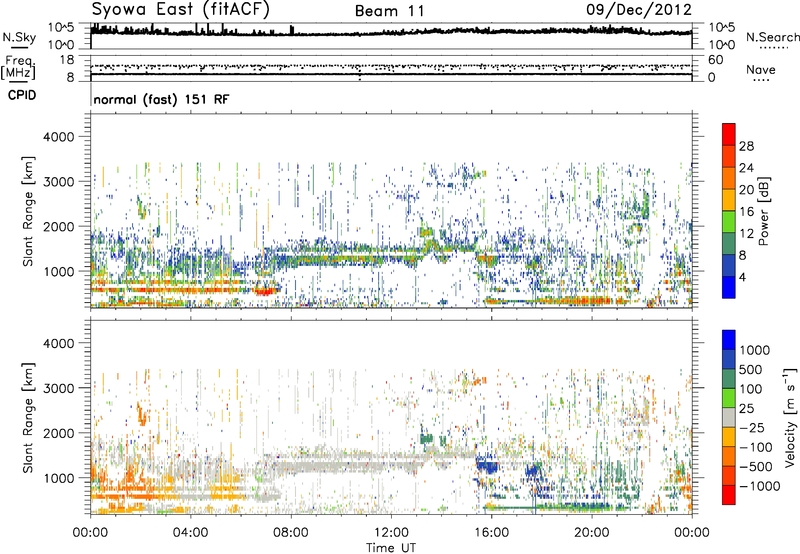The width and height of the screenshot is (800, 554).
Task: Click the 'Syowa East (fitACF)' title
Action: 181,10
